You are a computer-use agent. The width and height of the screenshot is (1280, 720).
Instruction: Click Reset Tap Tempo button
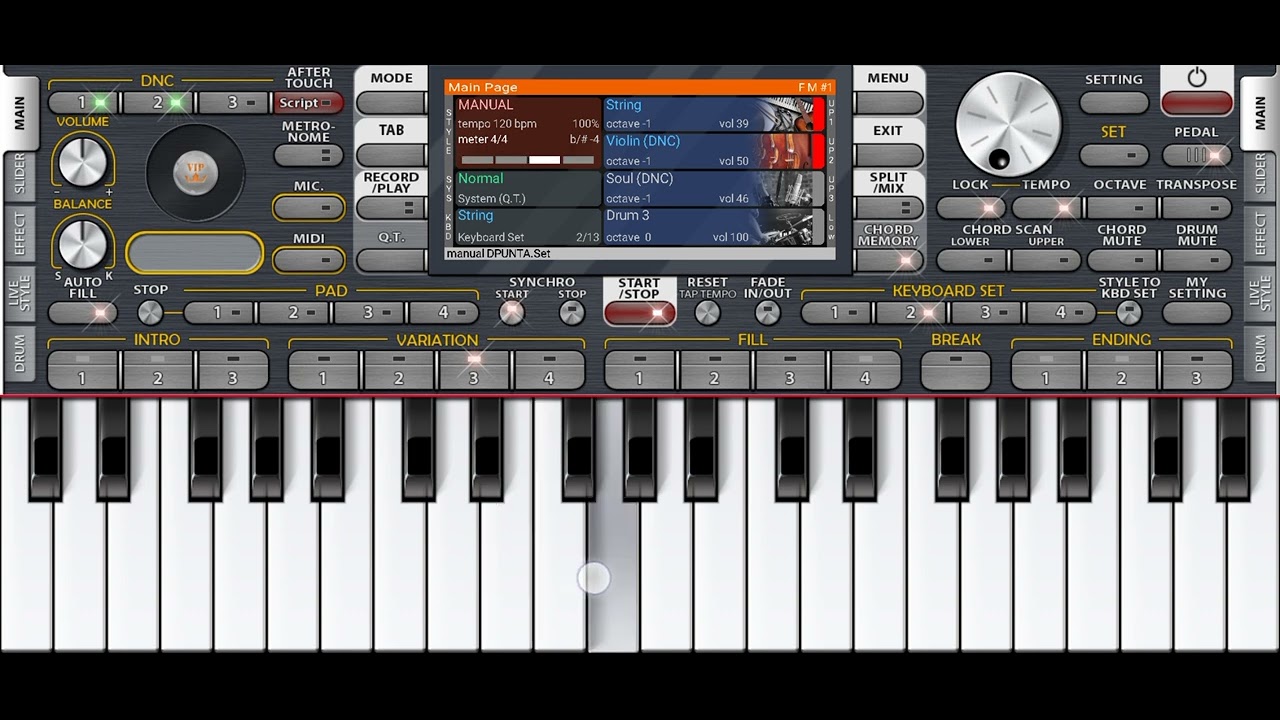[707, 313]
